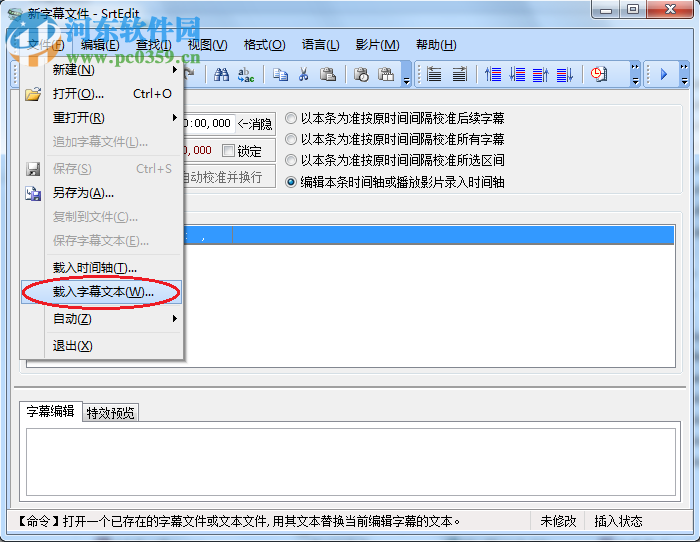Select 编辑本条时间轴或播放影片录入时间轴 radio
The height and width of the screenshot is (542, 700).
(291, 182)
